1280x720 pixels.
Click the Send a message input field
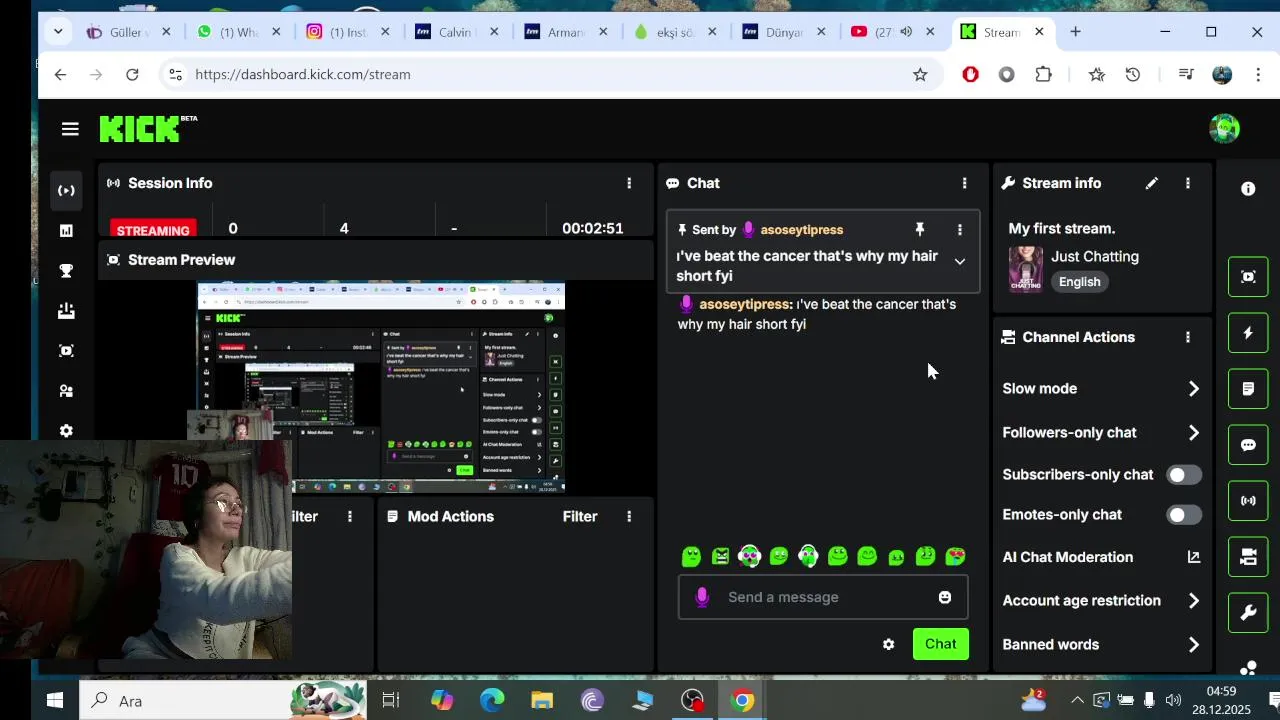(823, 597)
